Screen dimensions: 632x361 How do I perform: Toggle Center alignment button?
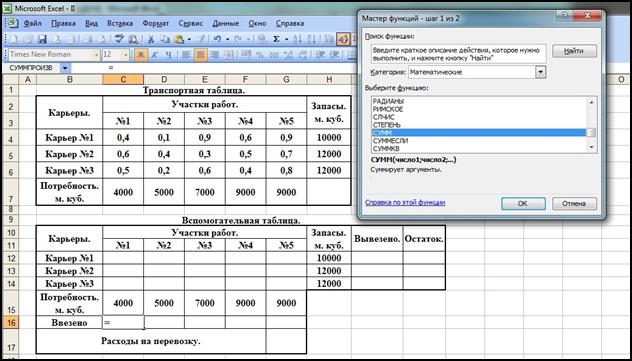(200, 54)
